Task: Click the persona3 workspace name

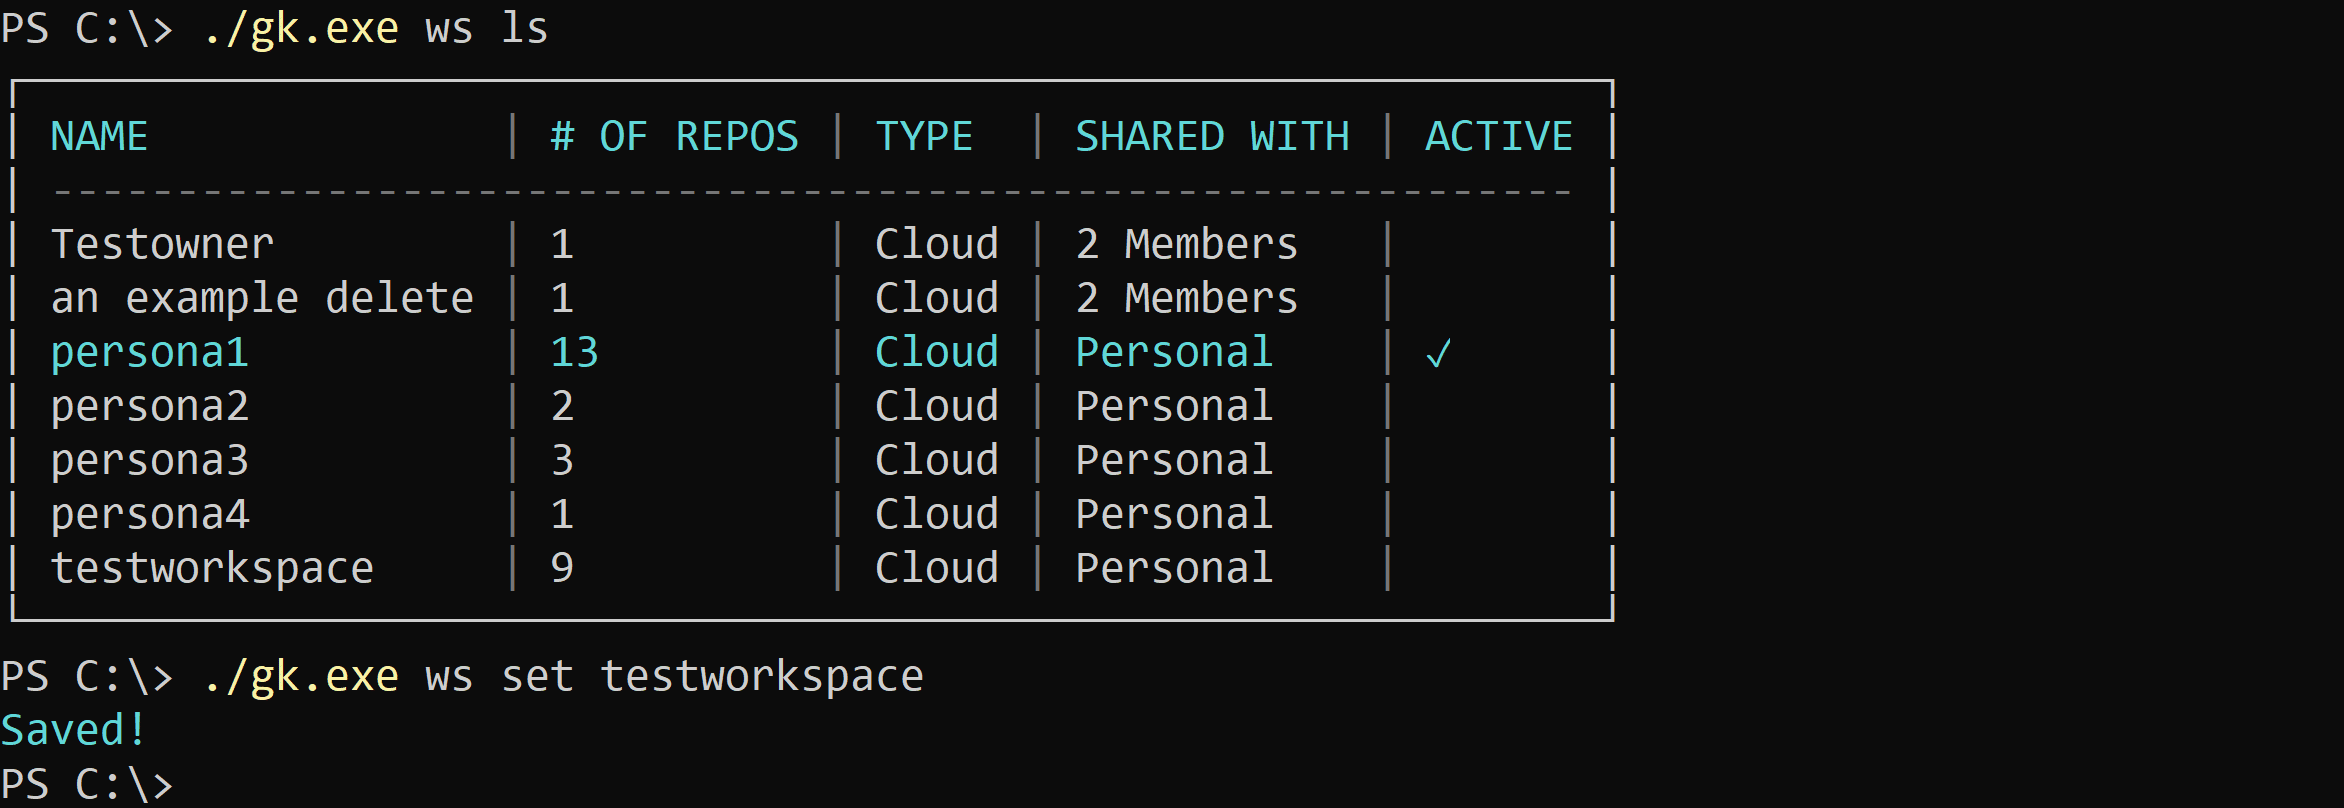Action: 150,461
